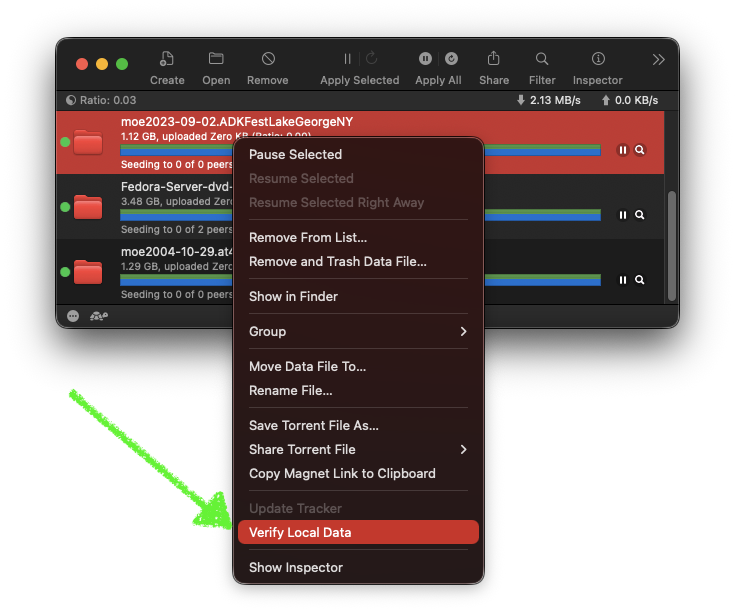This screenshot has height=611, width=735.
Task: Select Copy Magnet Link to Clipboard
Action: click(342, 474)
